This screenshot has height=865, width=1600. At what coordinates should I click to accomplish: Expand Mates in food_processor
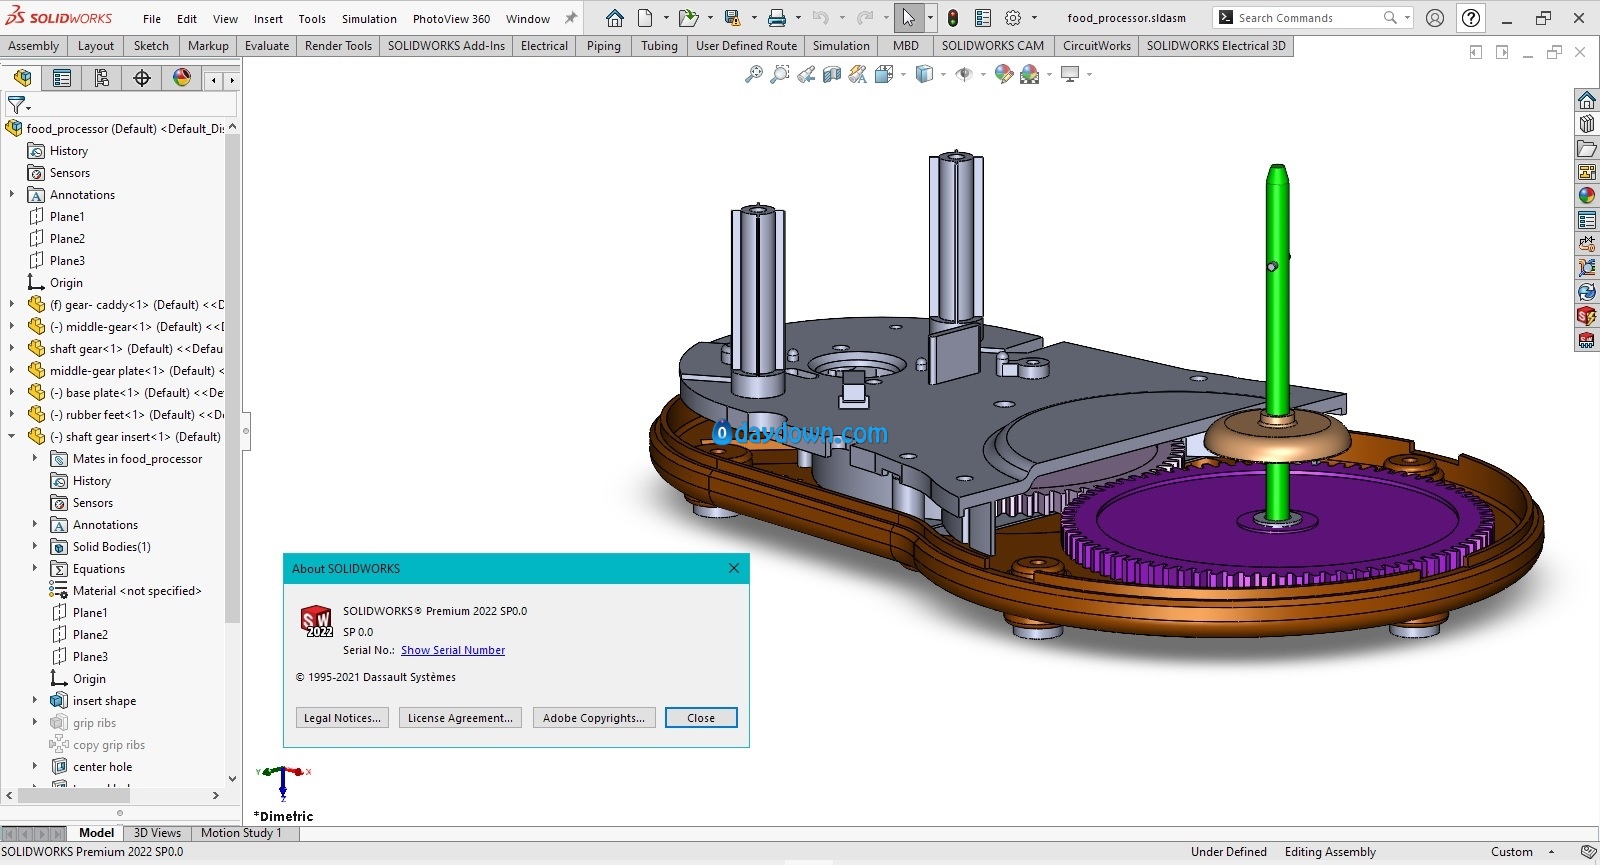[35, 458]
